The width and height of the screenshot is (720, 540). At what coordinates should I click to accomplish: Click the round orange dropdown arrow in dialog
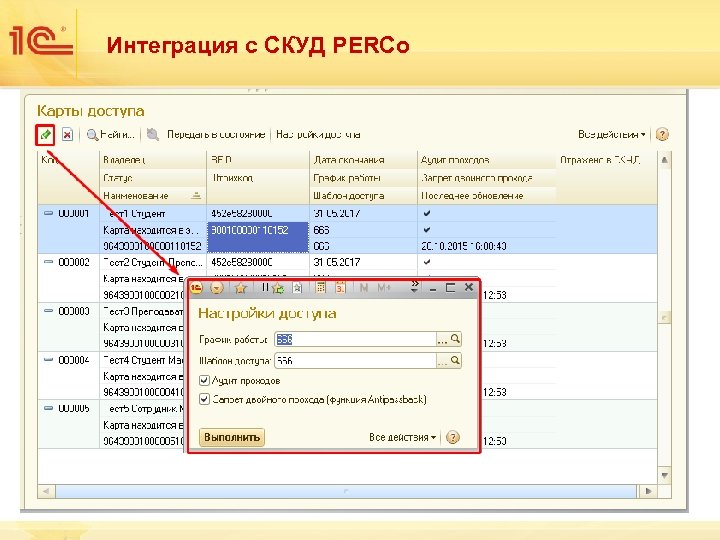(217, 288)
